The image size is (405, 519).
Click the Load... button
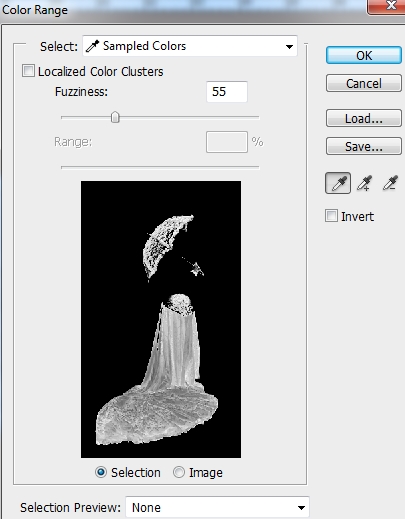364,118
